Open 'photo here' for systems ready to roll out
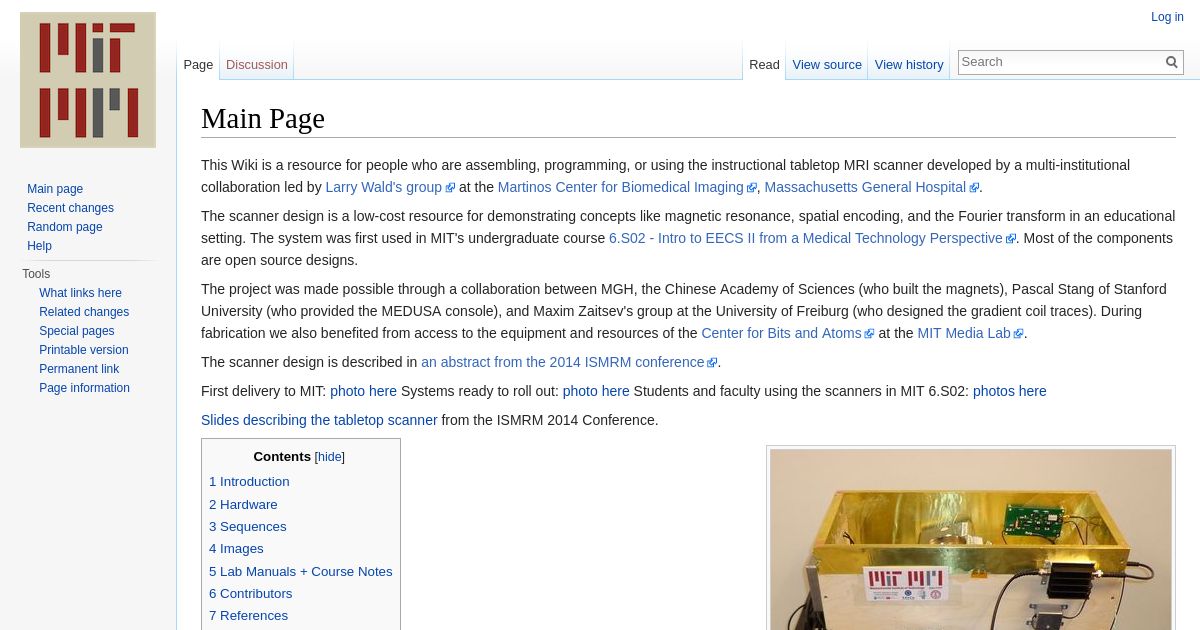Viewport: 1200px width, 630px height. click(596, 391)
